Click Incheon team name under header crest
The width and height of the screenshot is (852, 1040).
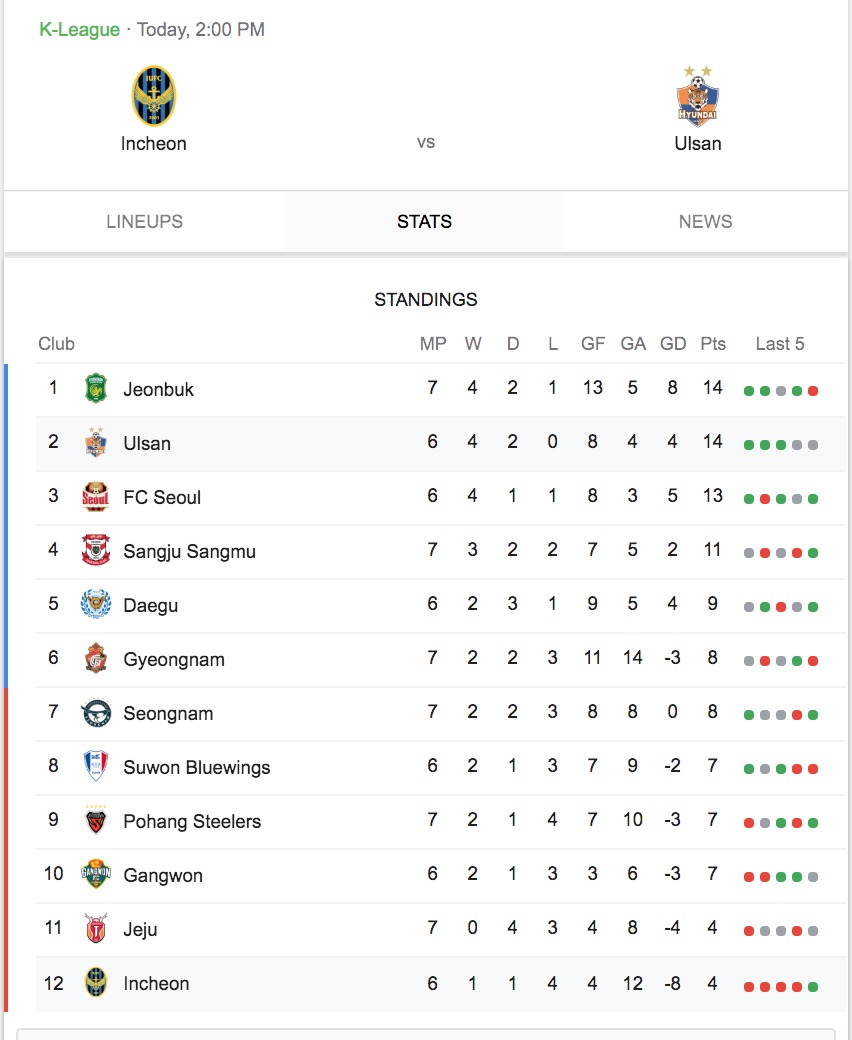tap(153, 144)
